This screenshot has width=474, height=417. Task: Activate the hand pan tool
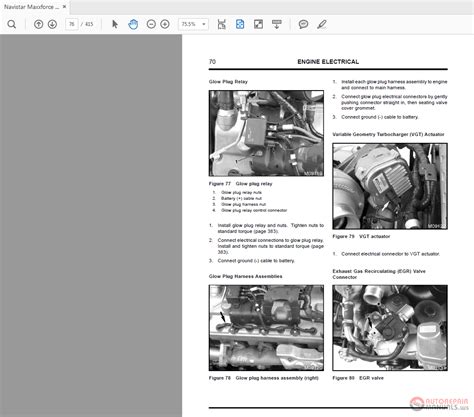click(133, 24)
